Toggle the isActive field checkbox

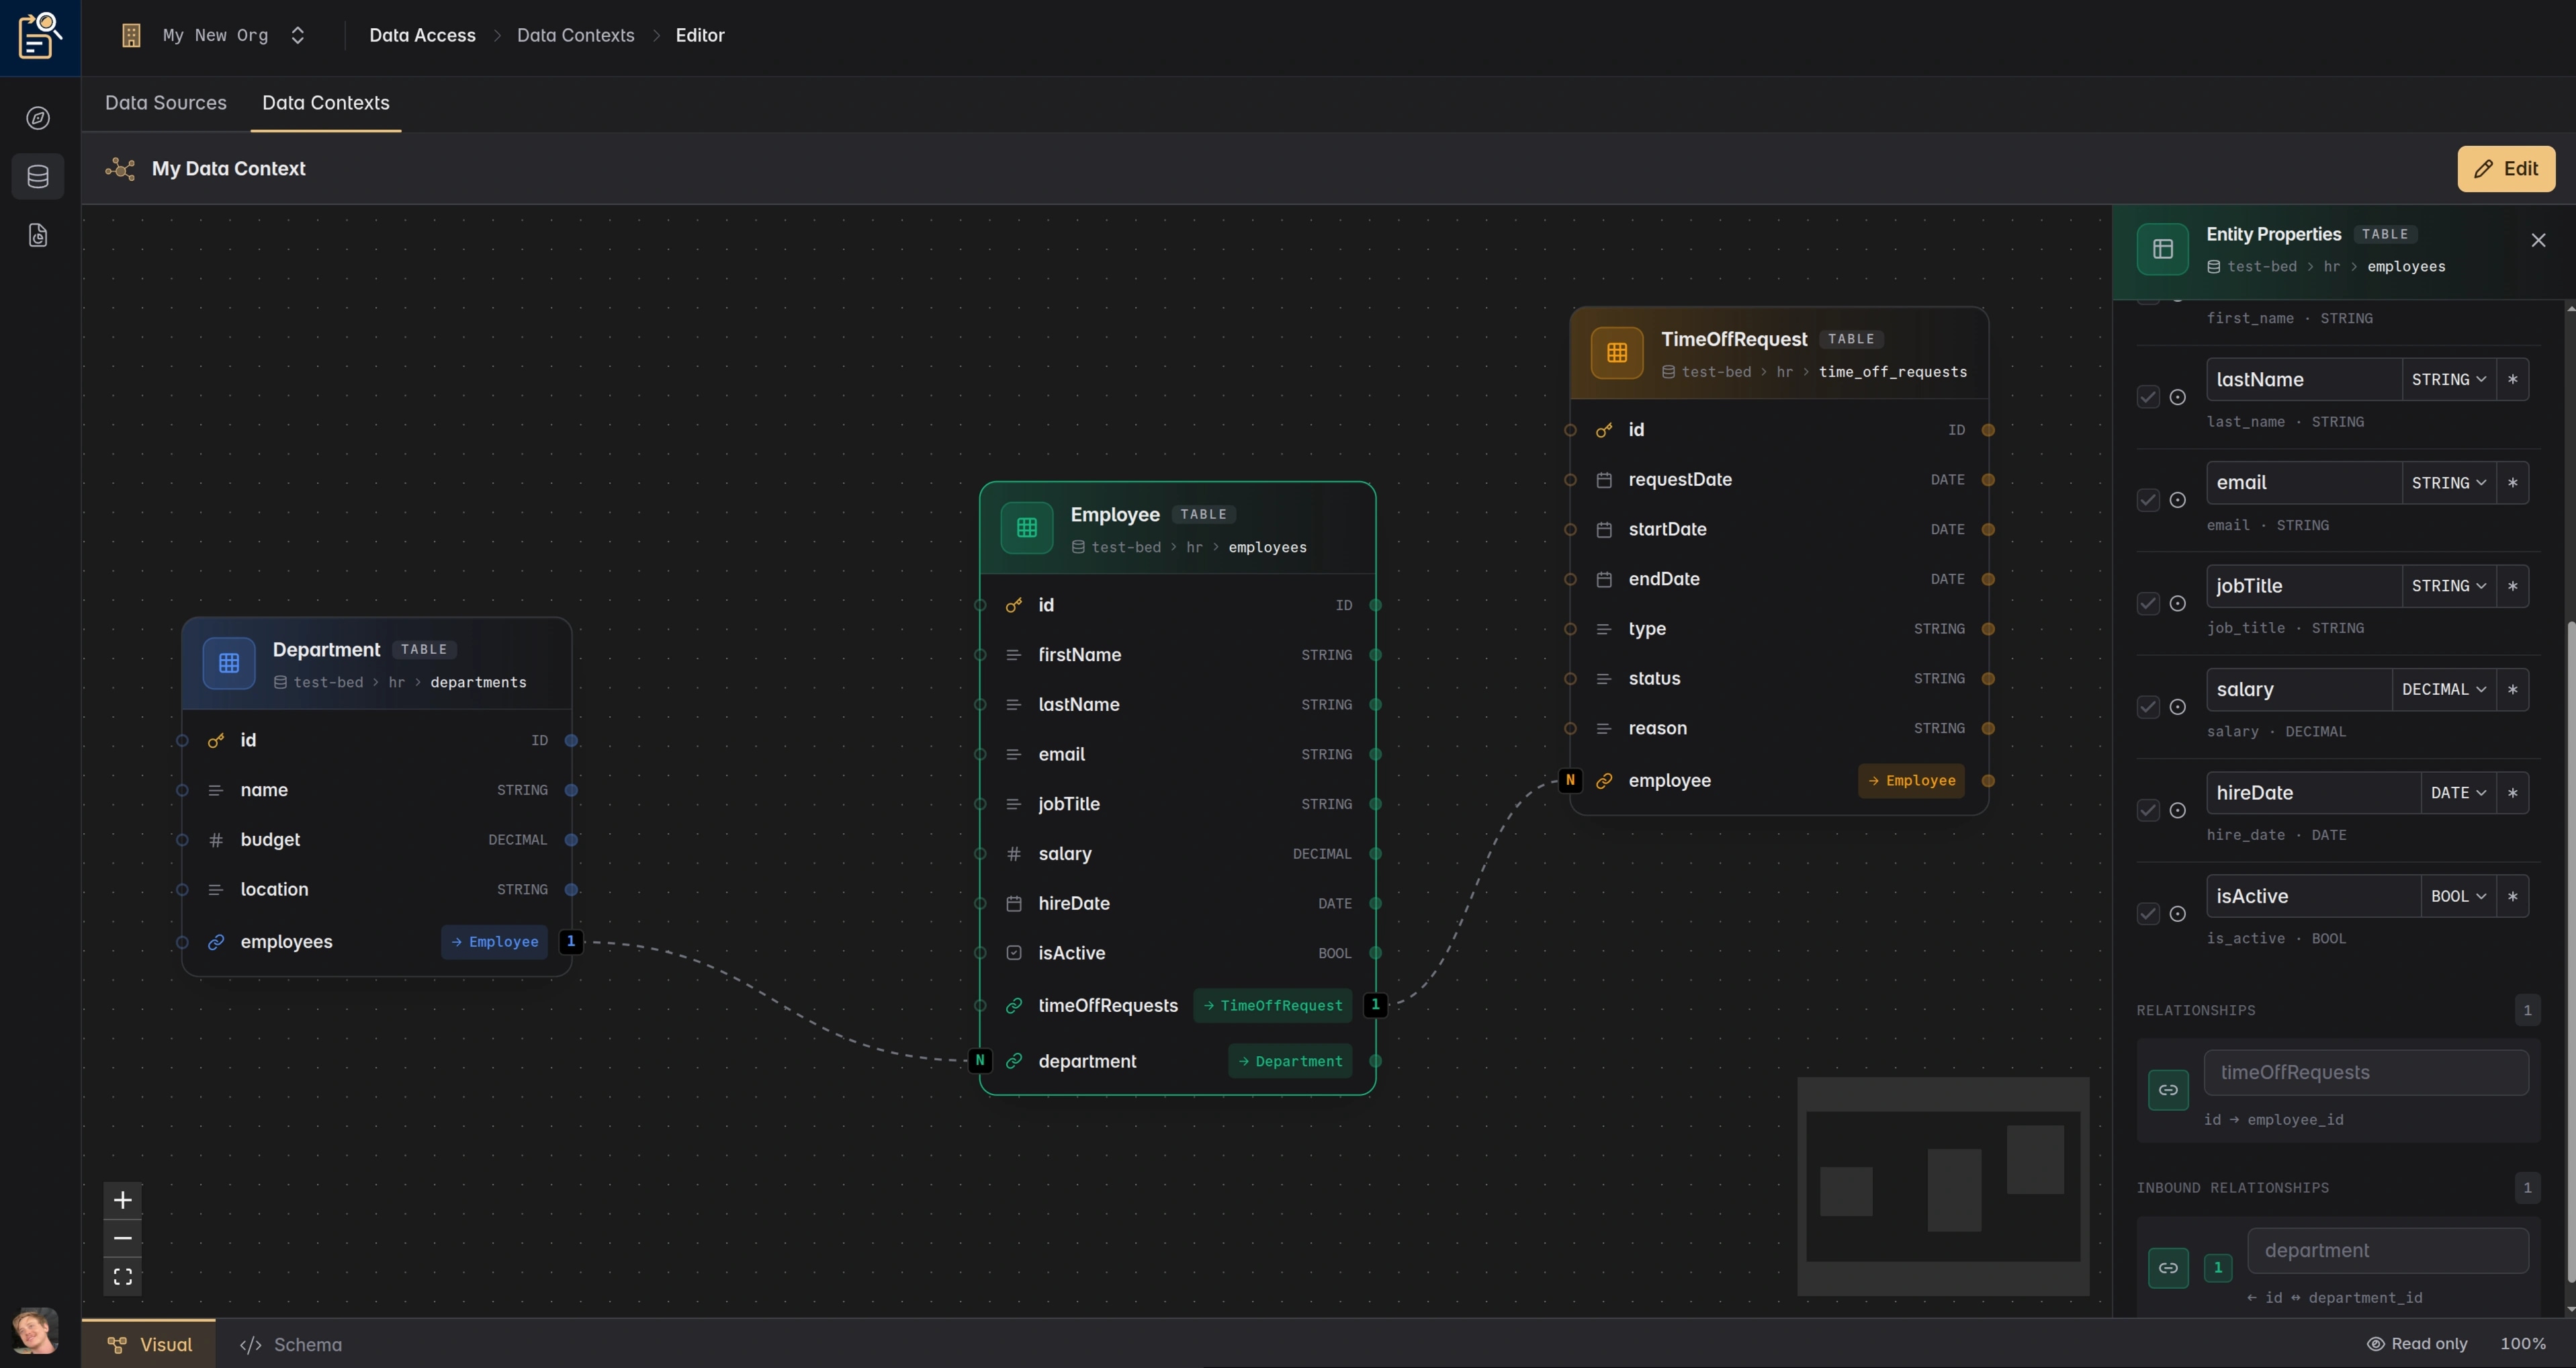pos(2148,914)
